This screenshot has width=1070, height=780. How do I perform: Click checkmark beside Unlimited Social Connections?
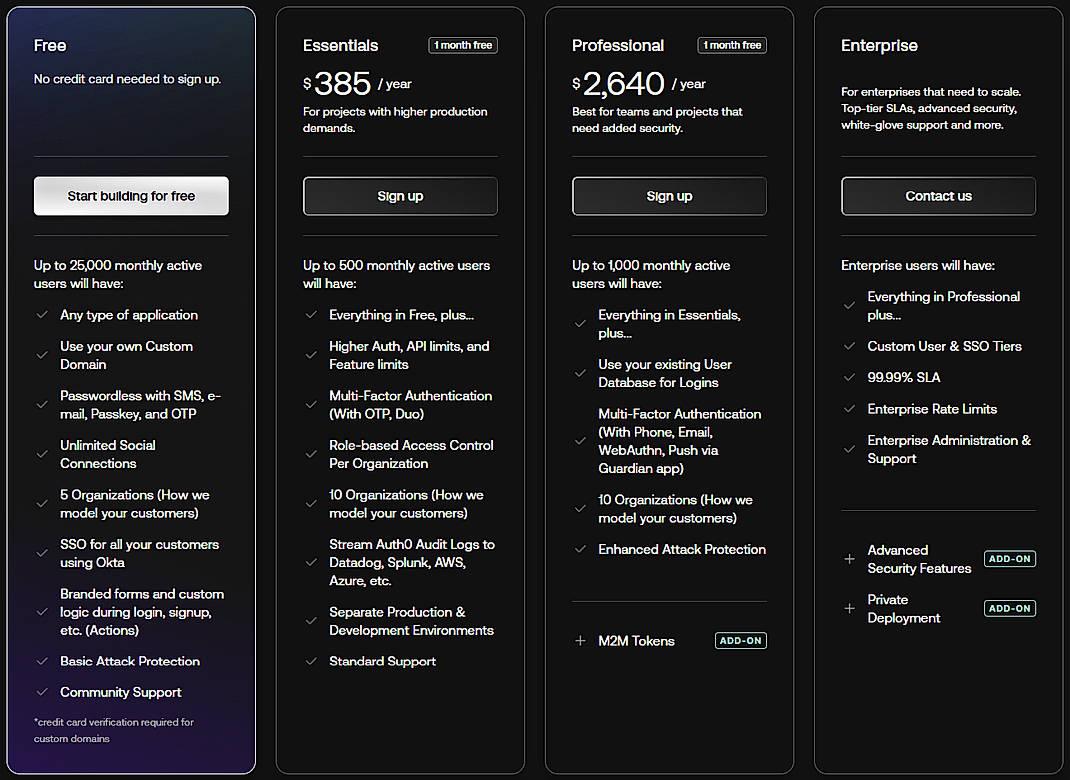(42, 454)
